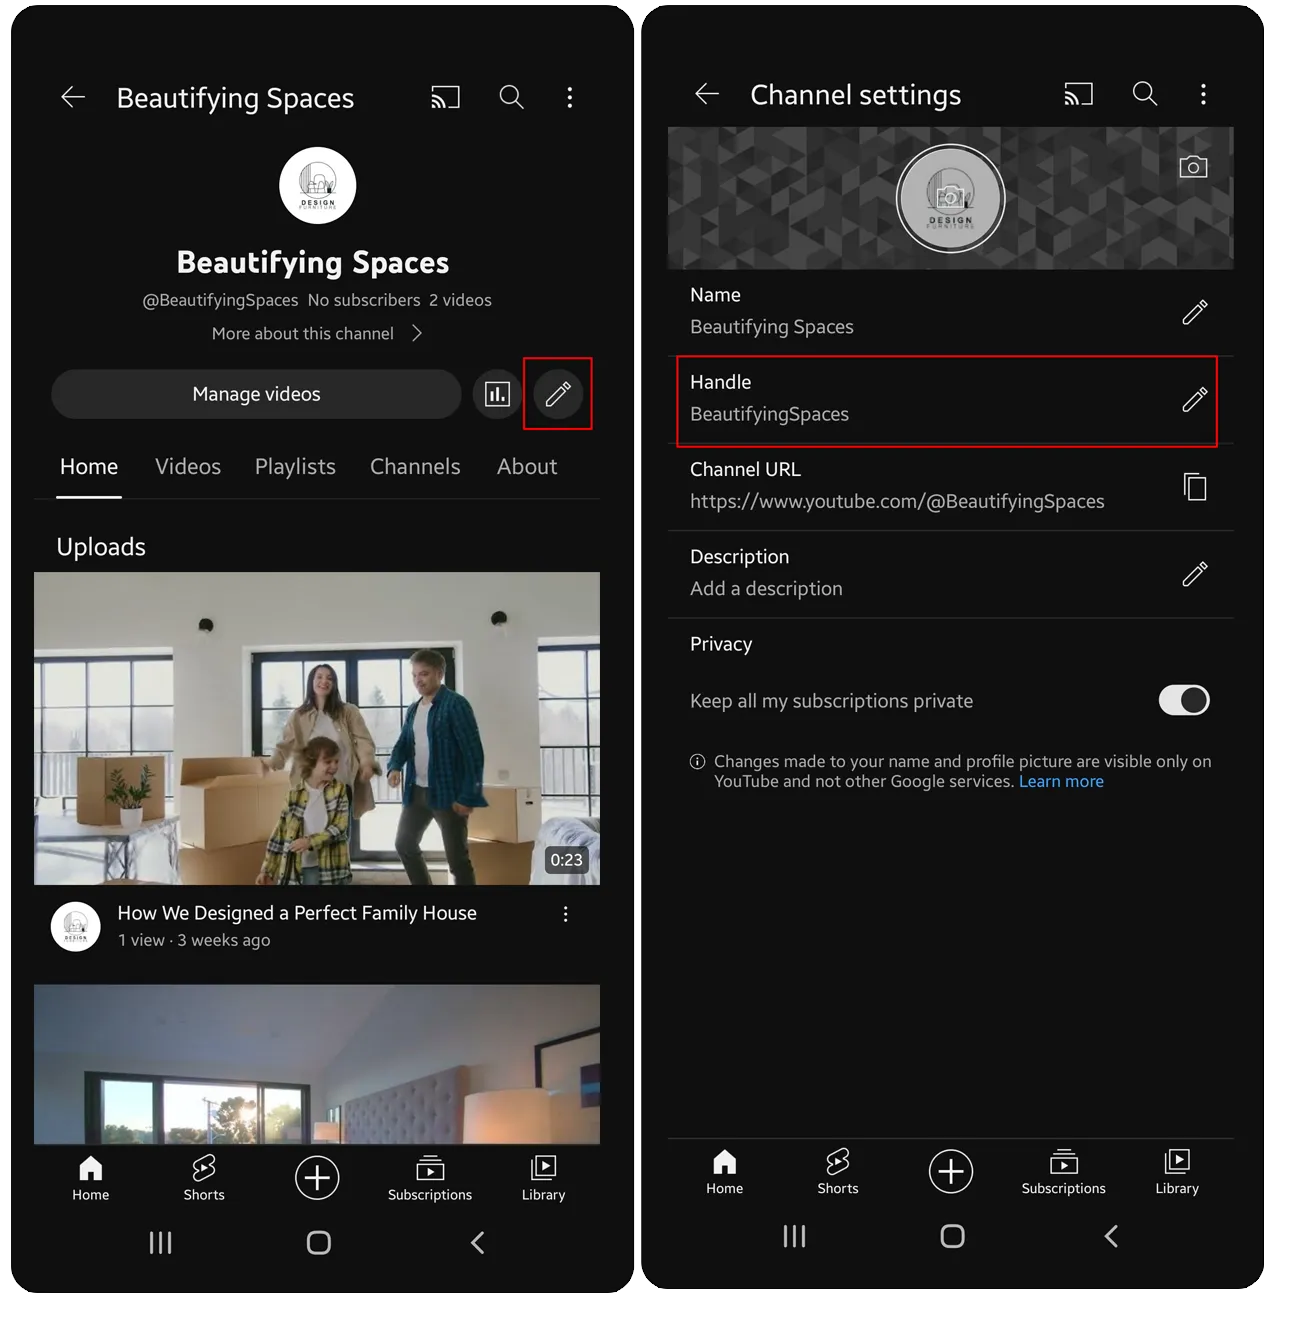1290x1327 pixels.
Task: Open options for the Family House video
Action: pos(565,913)
